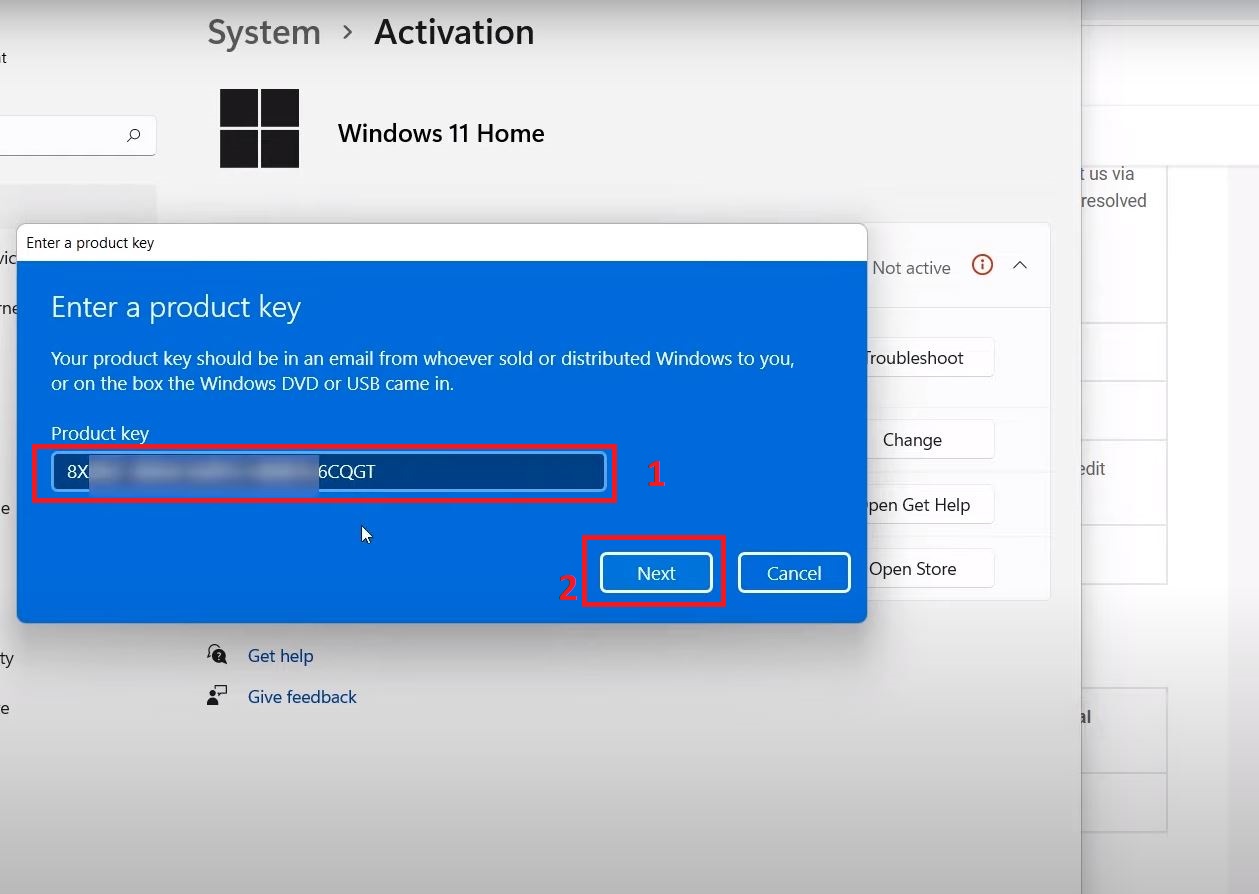
Task: Click the search magnifier icon in sidebar
Action: click(x=134, y=136)
